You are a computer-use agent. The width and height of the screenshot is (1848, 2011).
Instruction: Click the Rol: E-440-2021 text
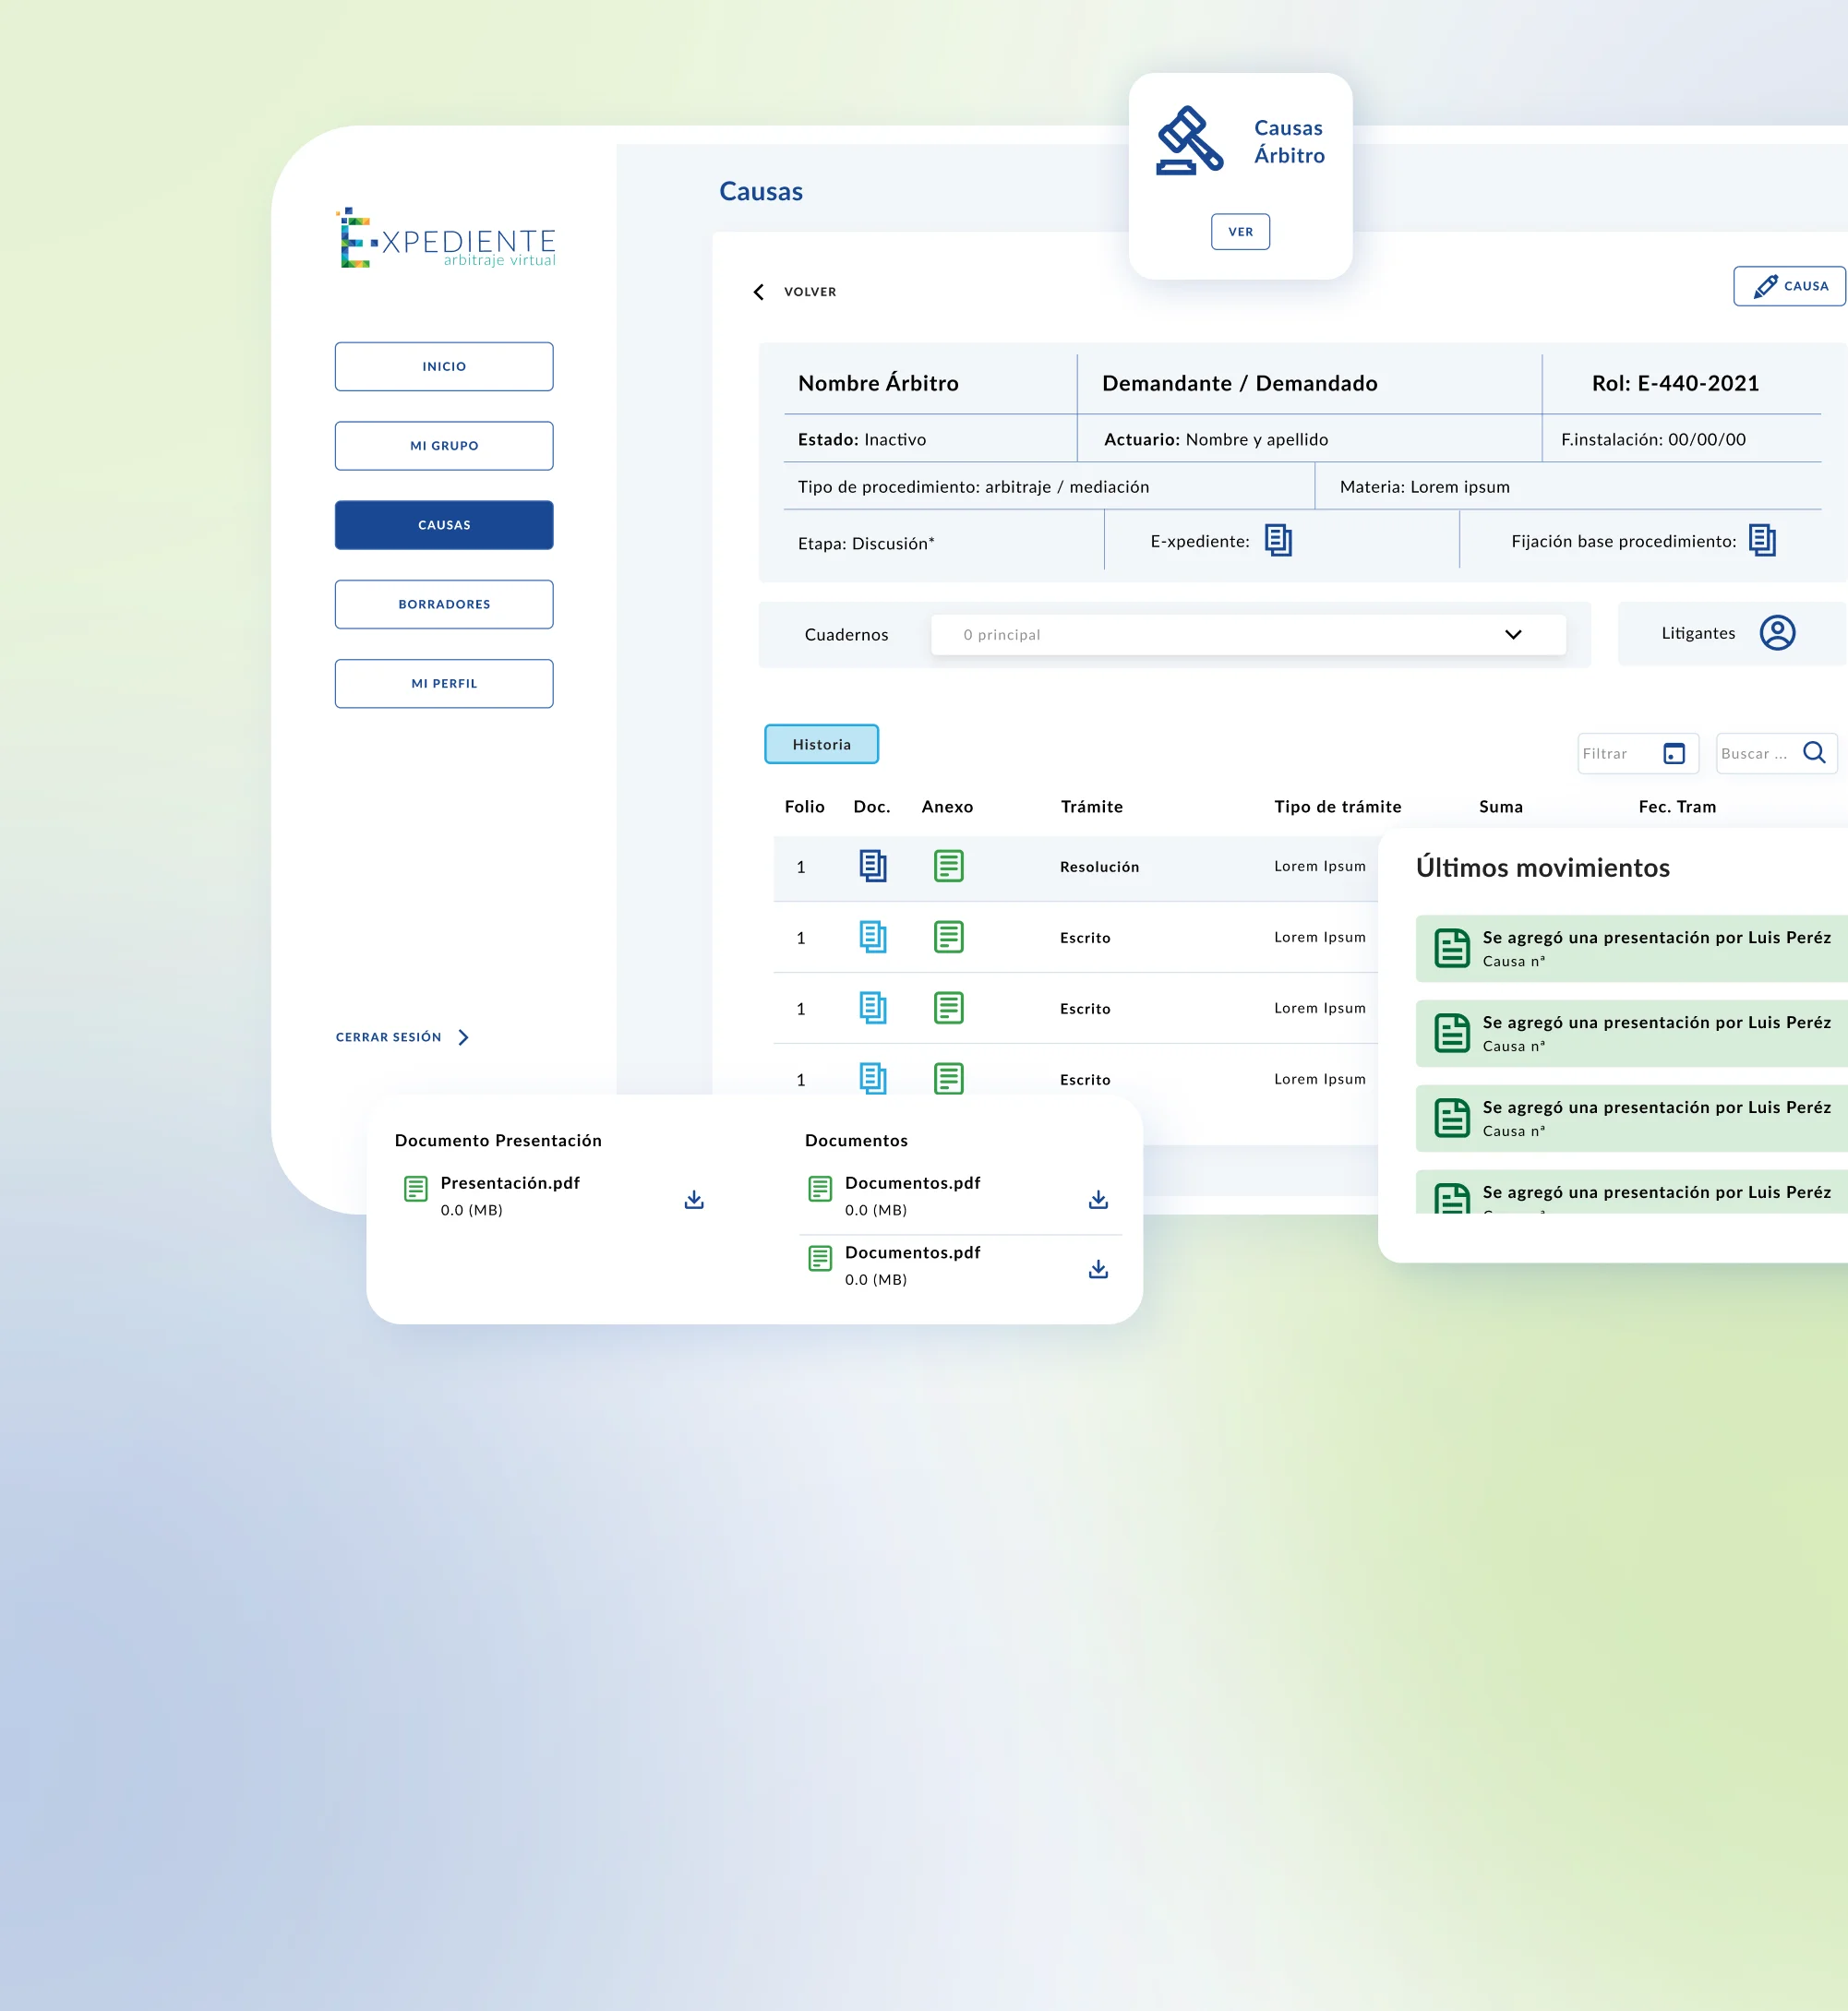1675,383
